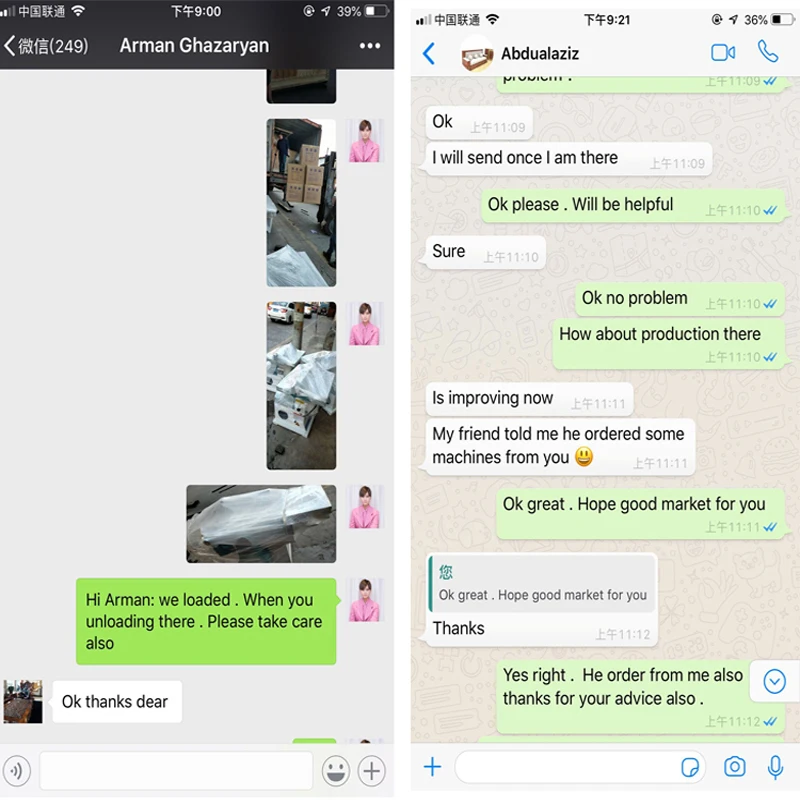
Task: Go back to WeChat list (249)
Action: point(46,46)
